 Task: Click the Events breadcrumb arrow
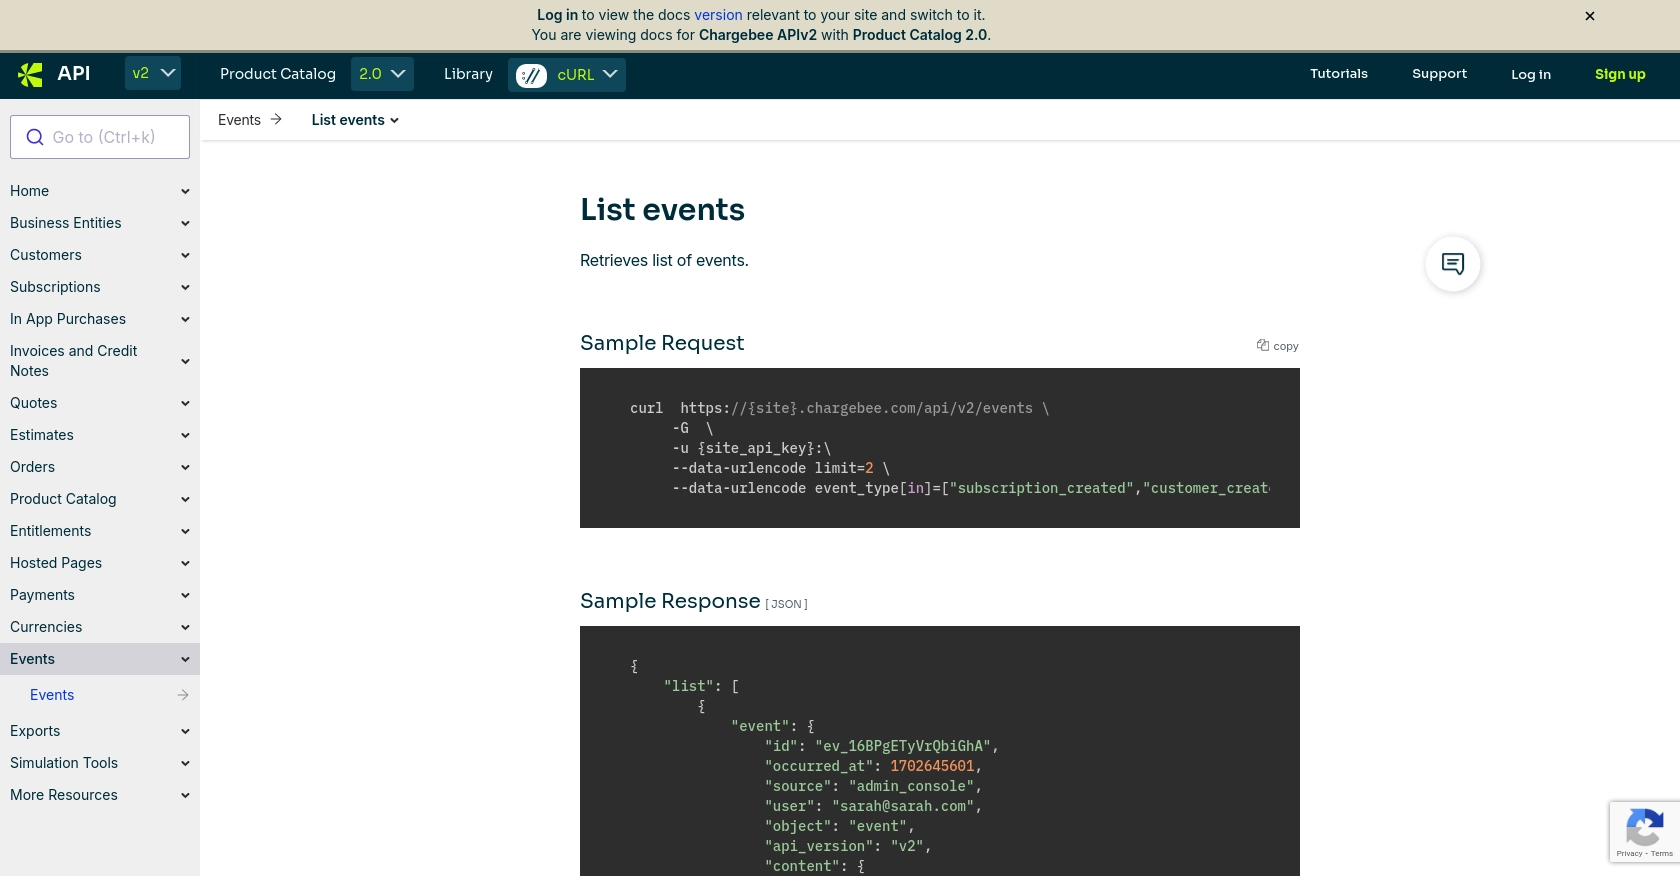click(x=276, y=119)
